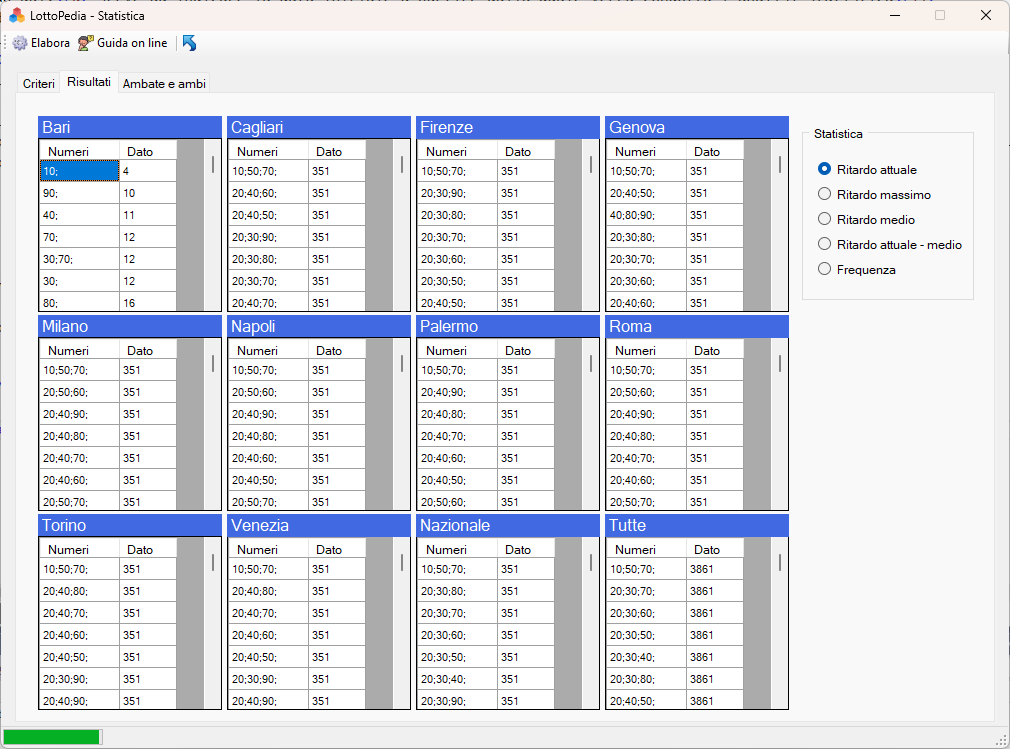The image size is (1010, 749).
Task: Select '20;40;70;' row in Roma table
Action: coord(675,458)
